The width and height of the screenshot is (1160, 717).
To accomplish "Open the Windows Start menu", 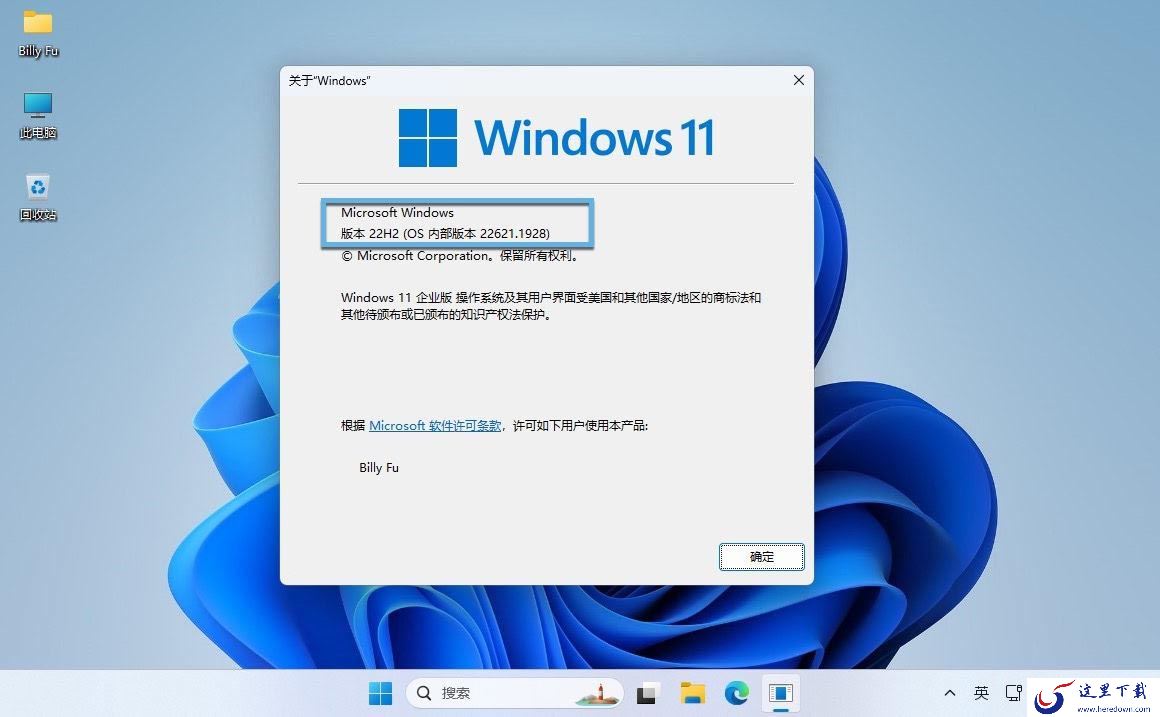I will click(380, 693).
